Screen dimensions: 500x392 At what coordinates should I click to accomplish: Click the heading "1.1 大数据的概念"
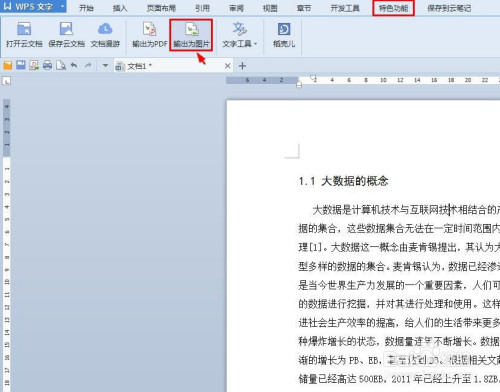[343, 181]
